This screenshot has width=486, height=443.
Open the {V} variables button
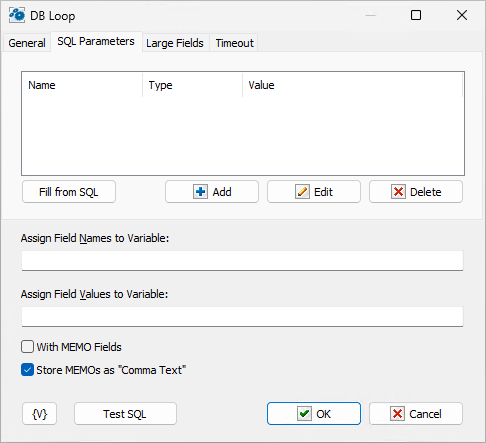click(40, 414)
